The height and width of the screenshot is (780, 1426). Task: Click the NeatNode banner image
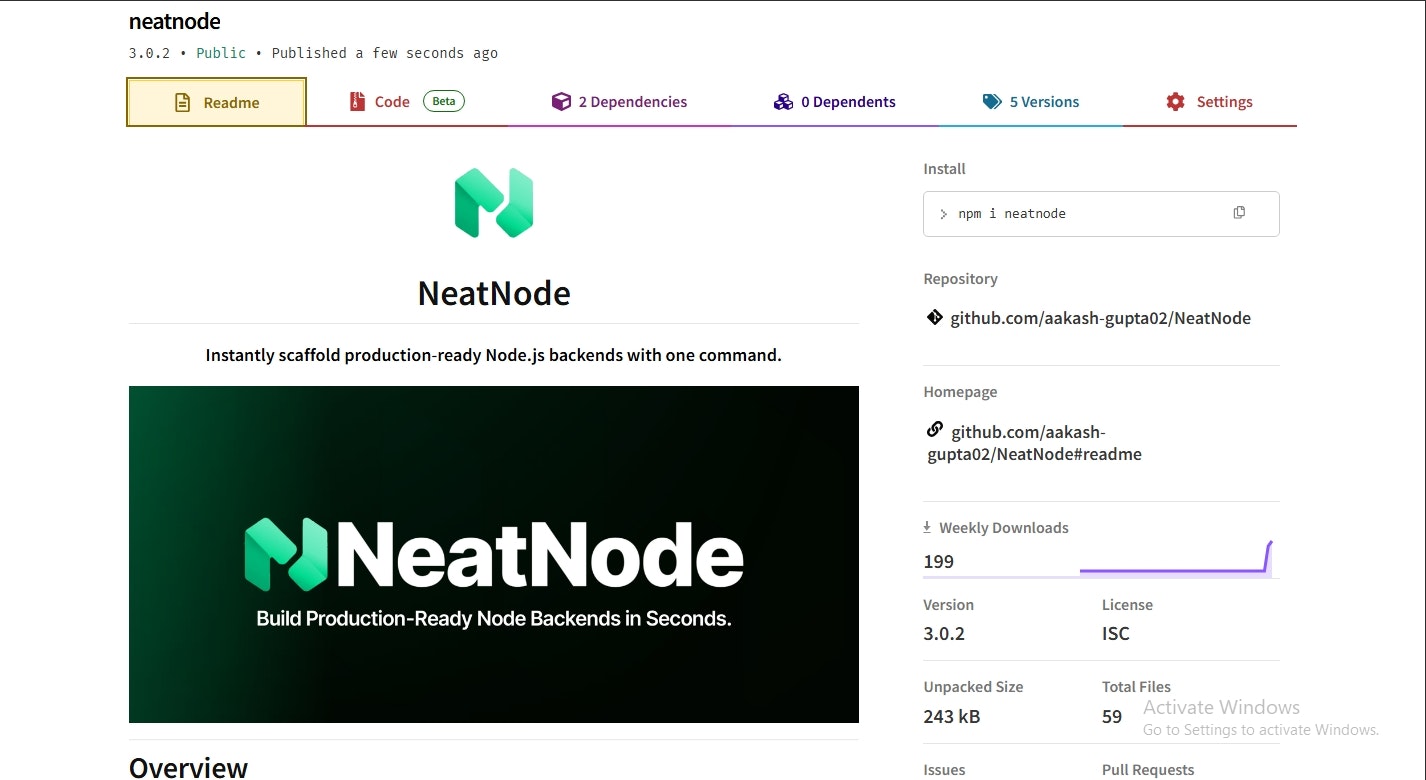click(493, 554)
